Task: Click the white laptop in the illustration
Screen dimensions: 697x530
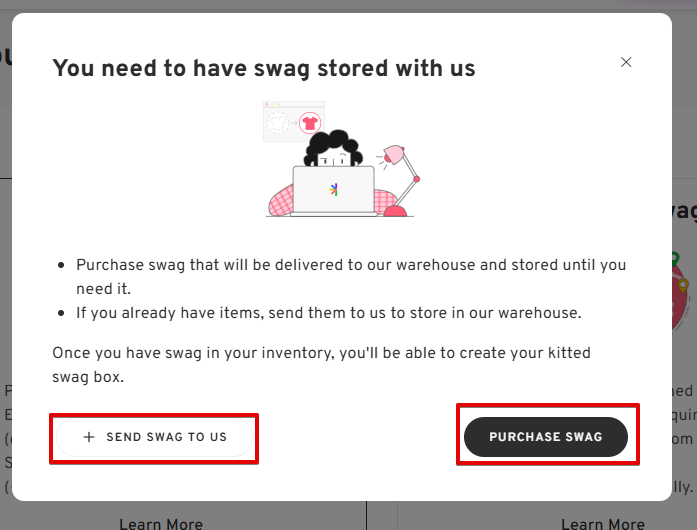Action: (x=333, y=191)
